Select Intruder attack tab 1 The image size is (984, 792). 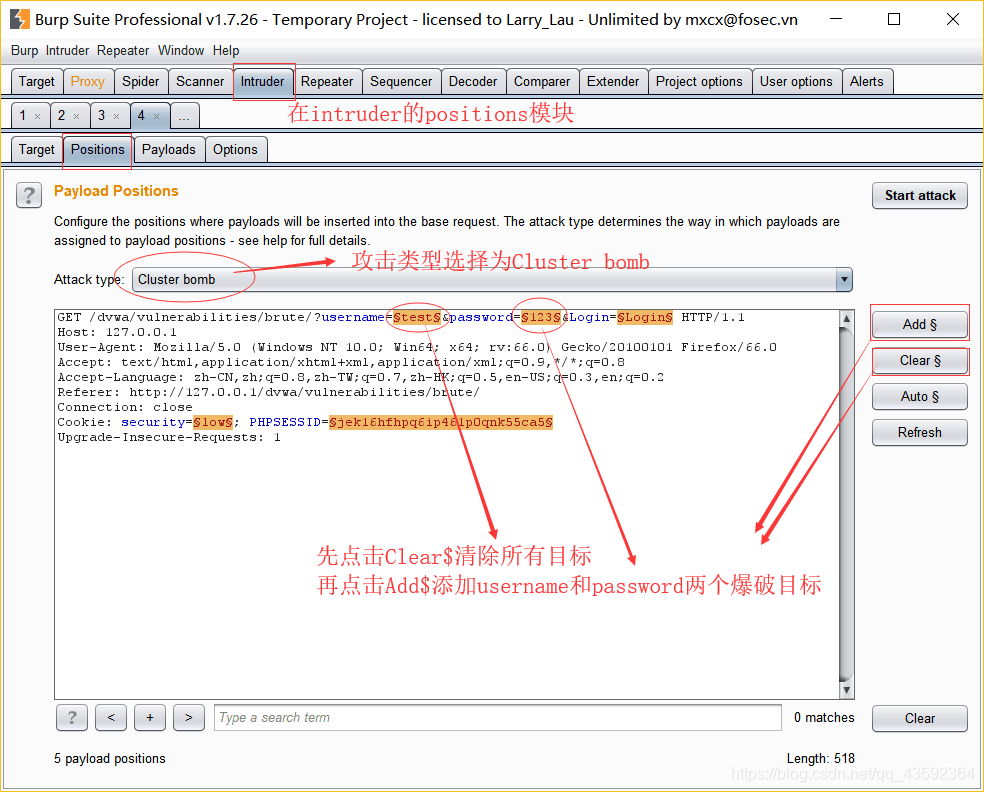(x=23, y=115)
